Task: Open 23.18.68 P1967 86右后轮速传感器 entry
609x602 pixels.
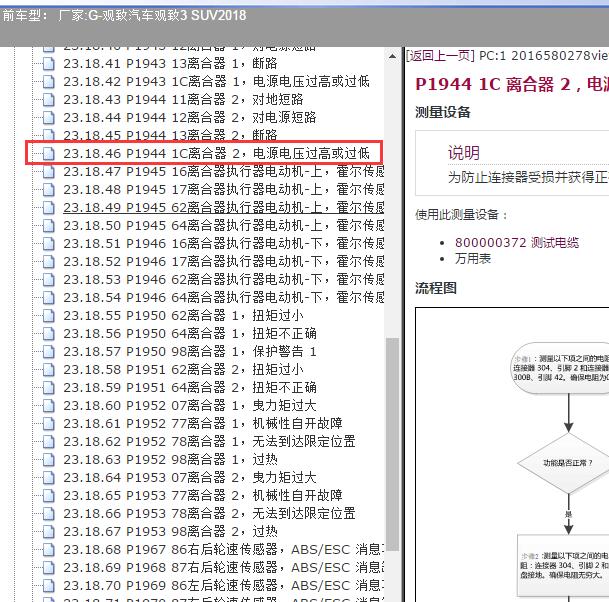Action: pyautogui.click(x=224, y=549)
